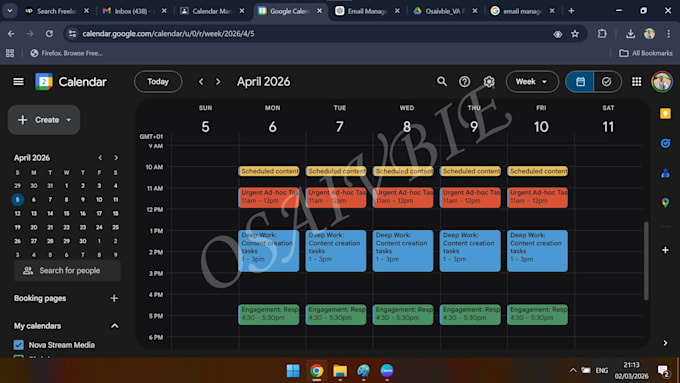This screenshot has width=680, height=383.
Task: Reload the page
Action: tap(49, 34)
